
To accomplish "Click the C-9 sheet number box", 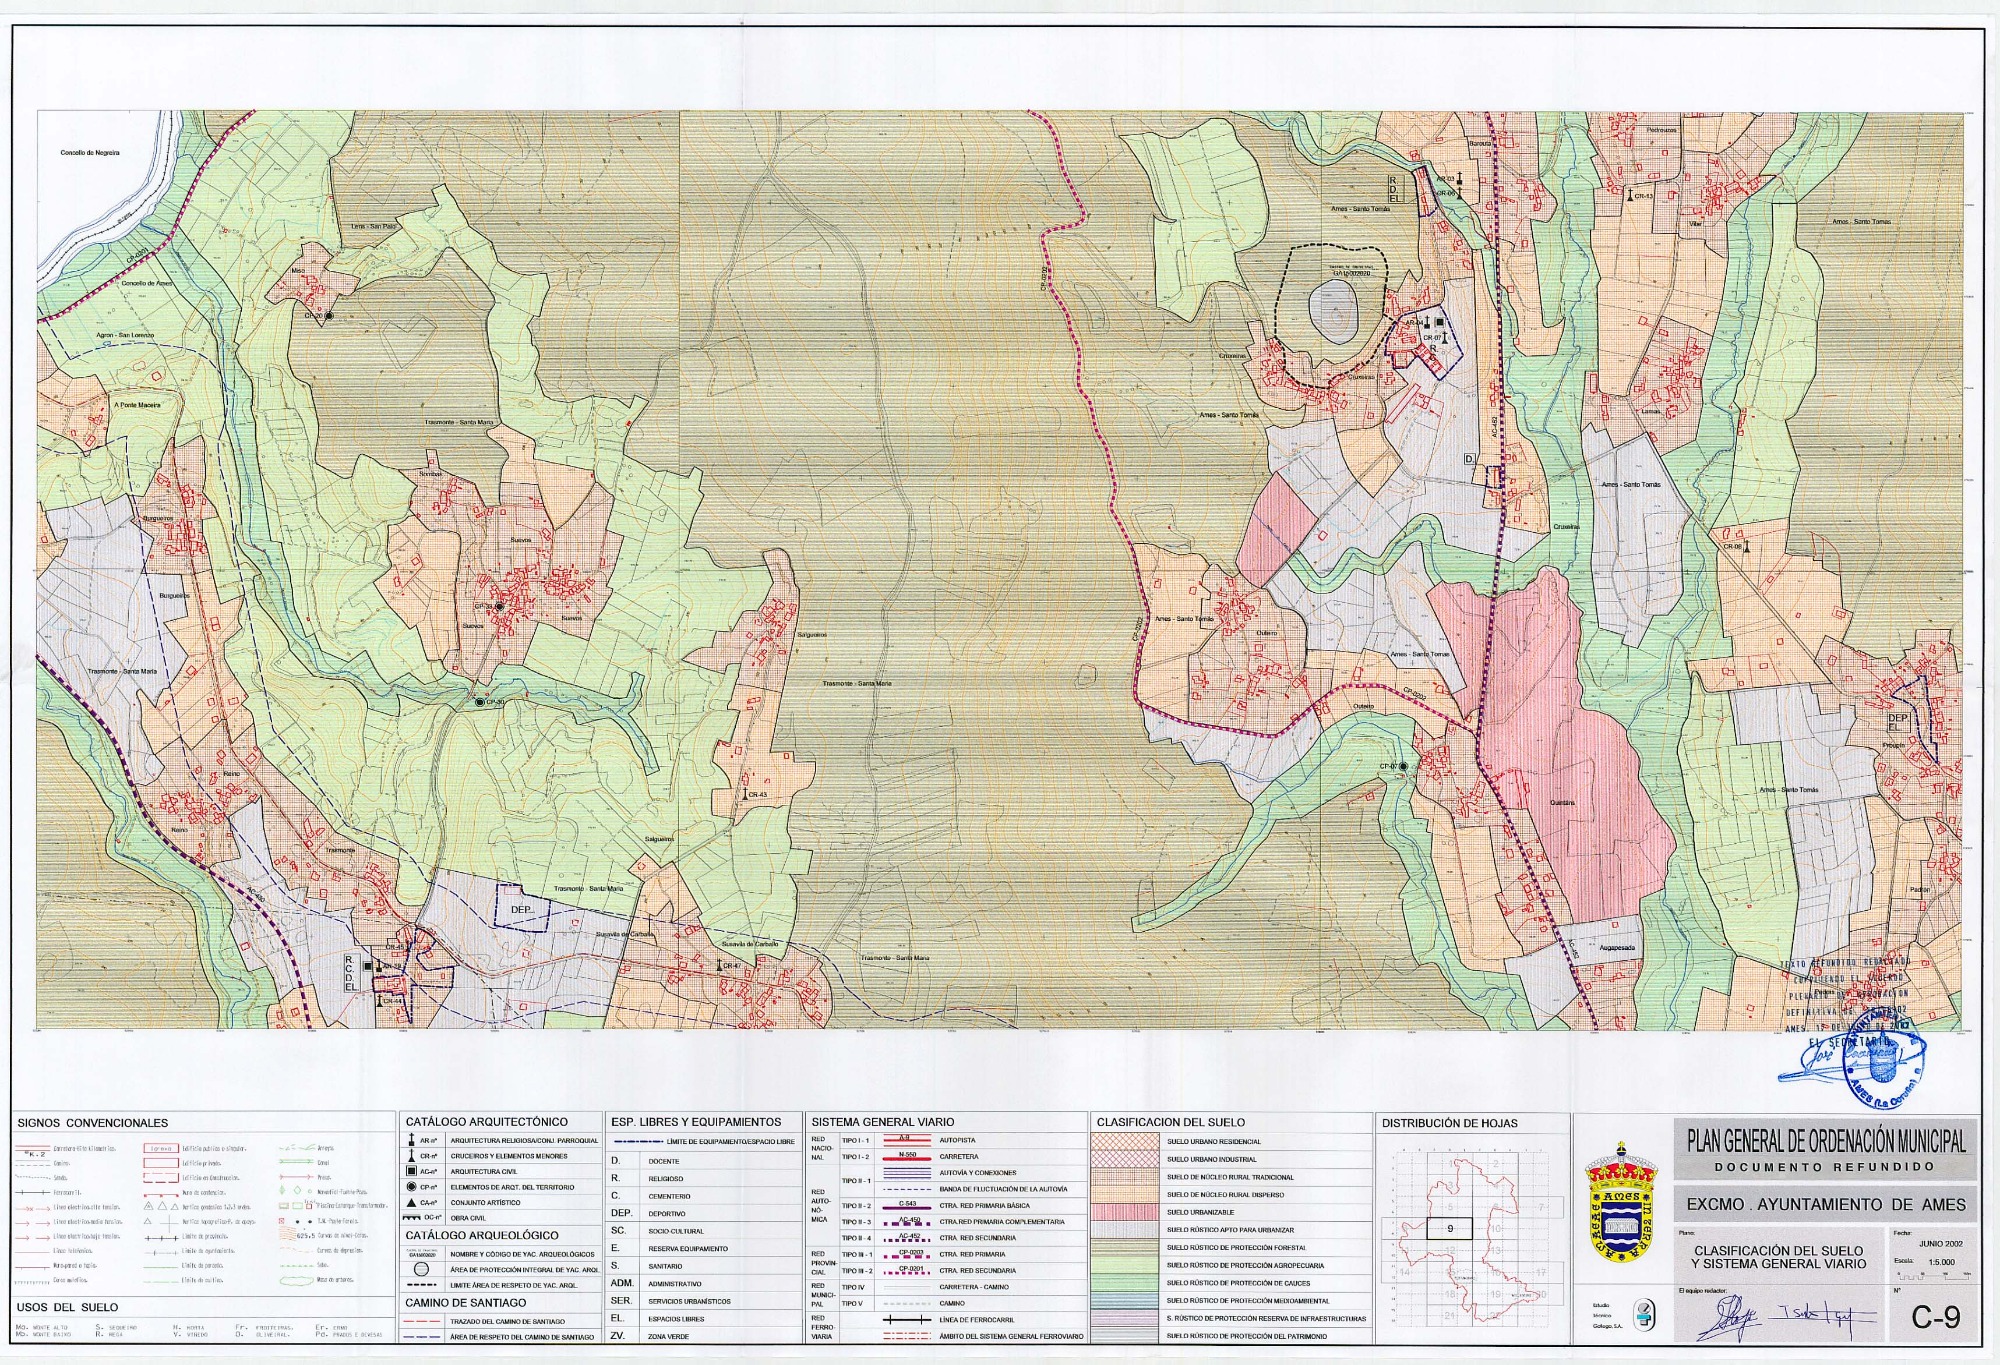I will click(1935, 1318).
